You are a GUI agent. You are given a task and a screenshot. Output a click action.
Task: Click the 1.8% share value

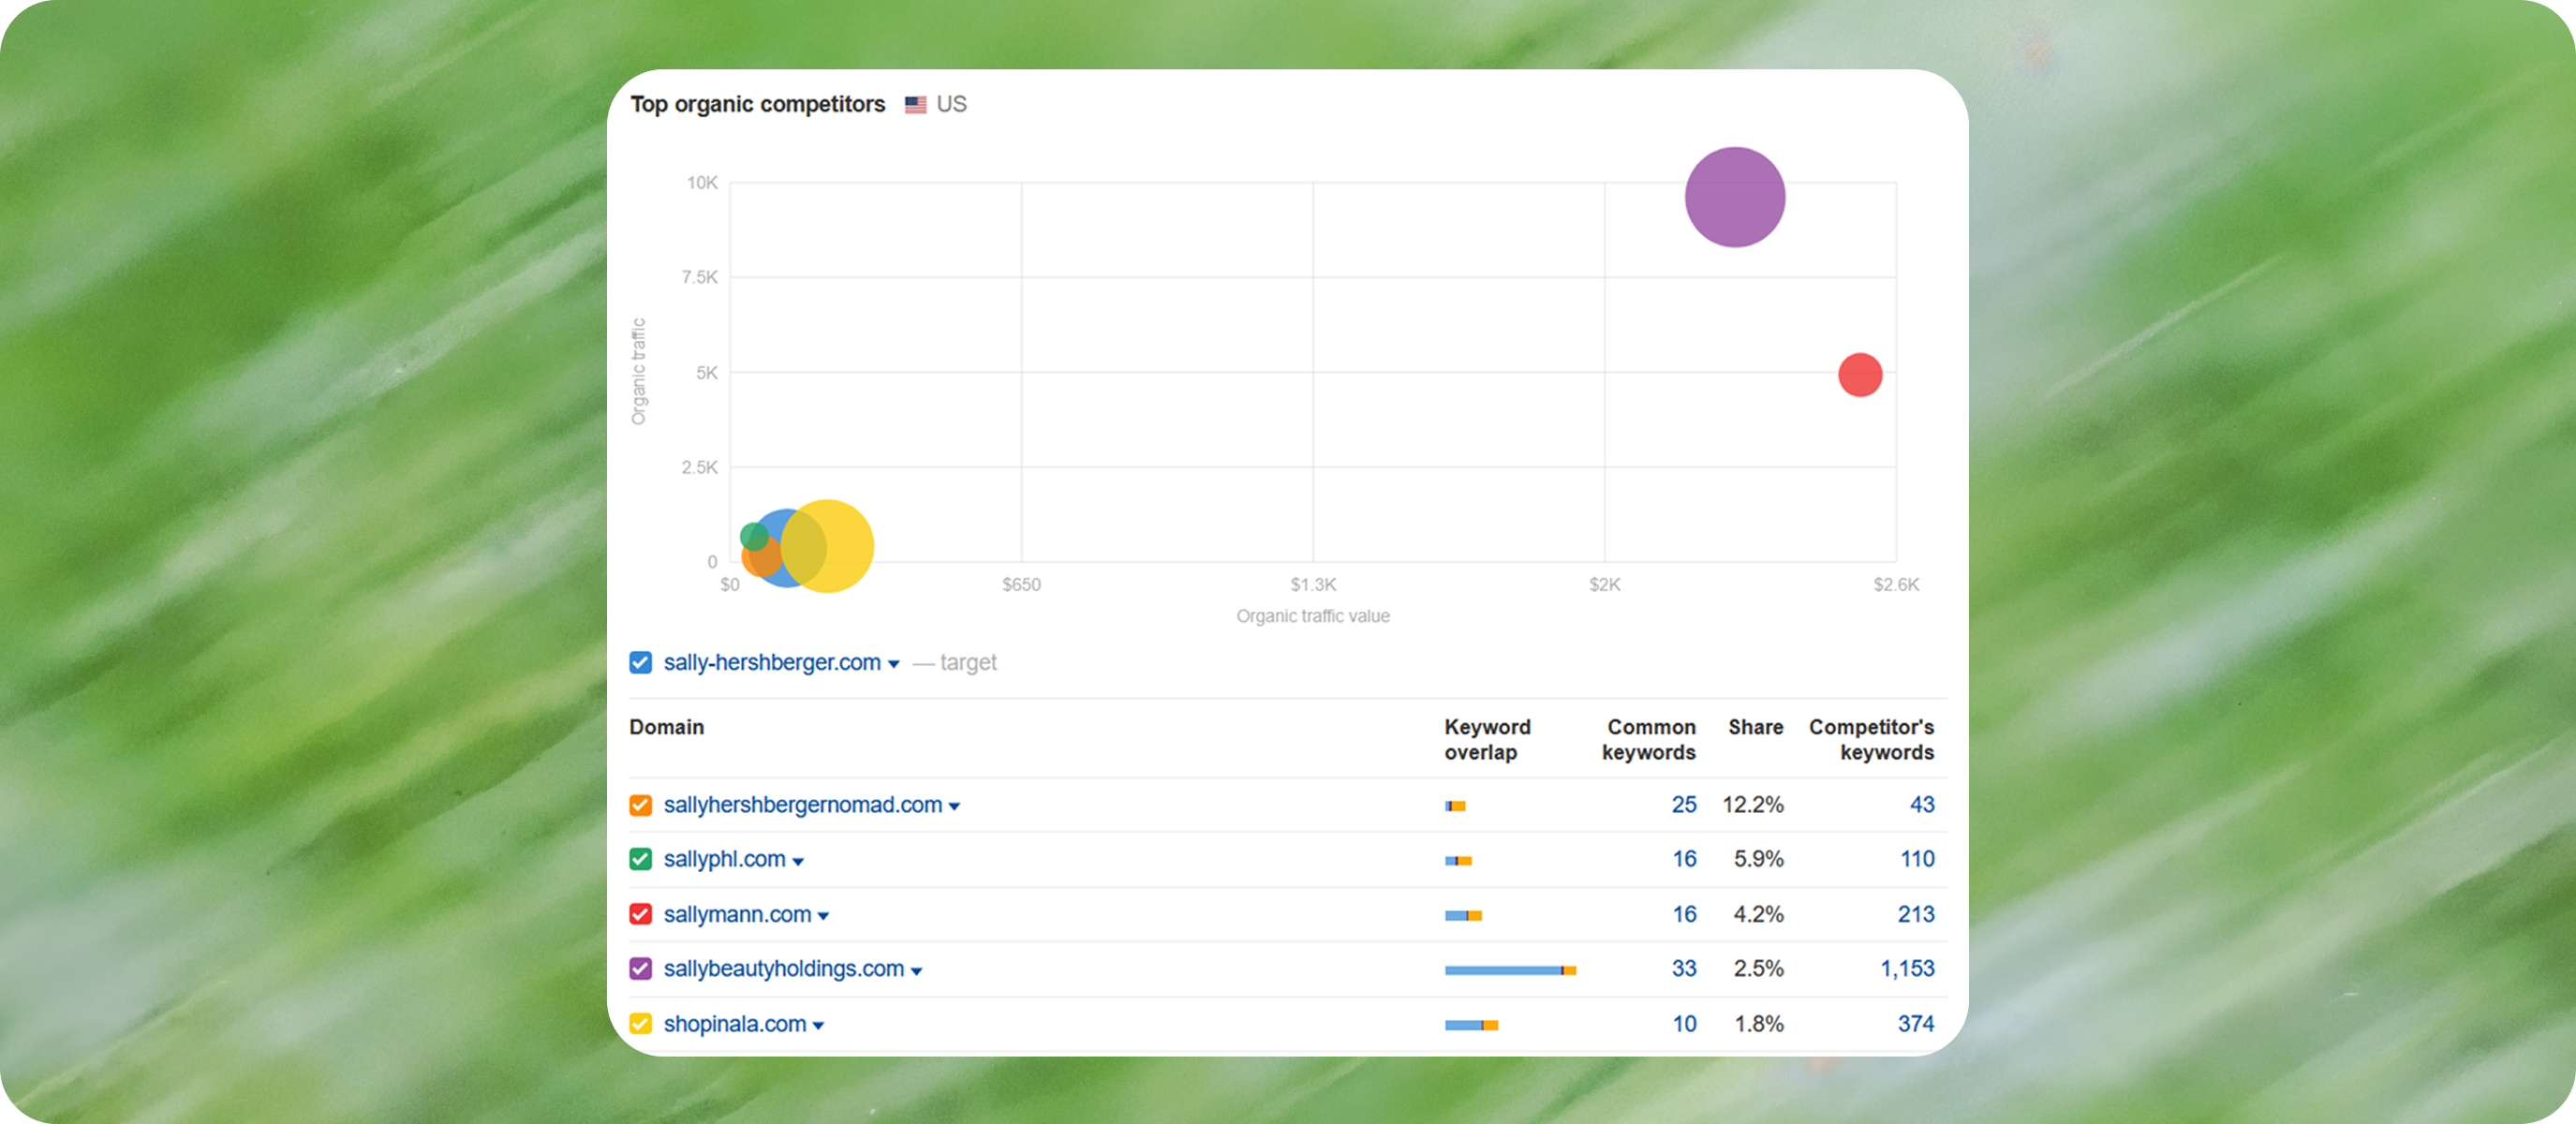[x=1759, y=1024]
